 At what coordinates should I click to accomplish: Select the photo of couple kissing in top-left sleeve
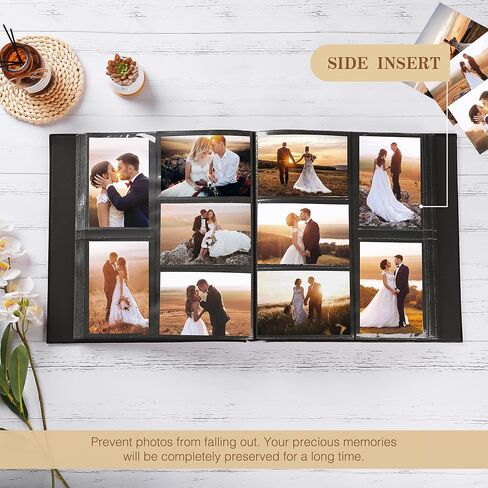[x=119, y=182]
